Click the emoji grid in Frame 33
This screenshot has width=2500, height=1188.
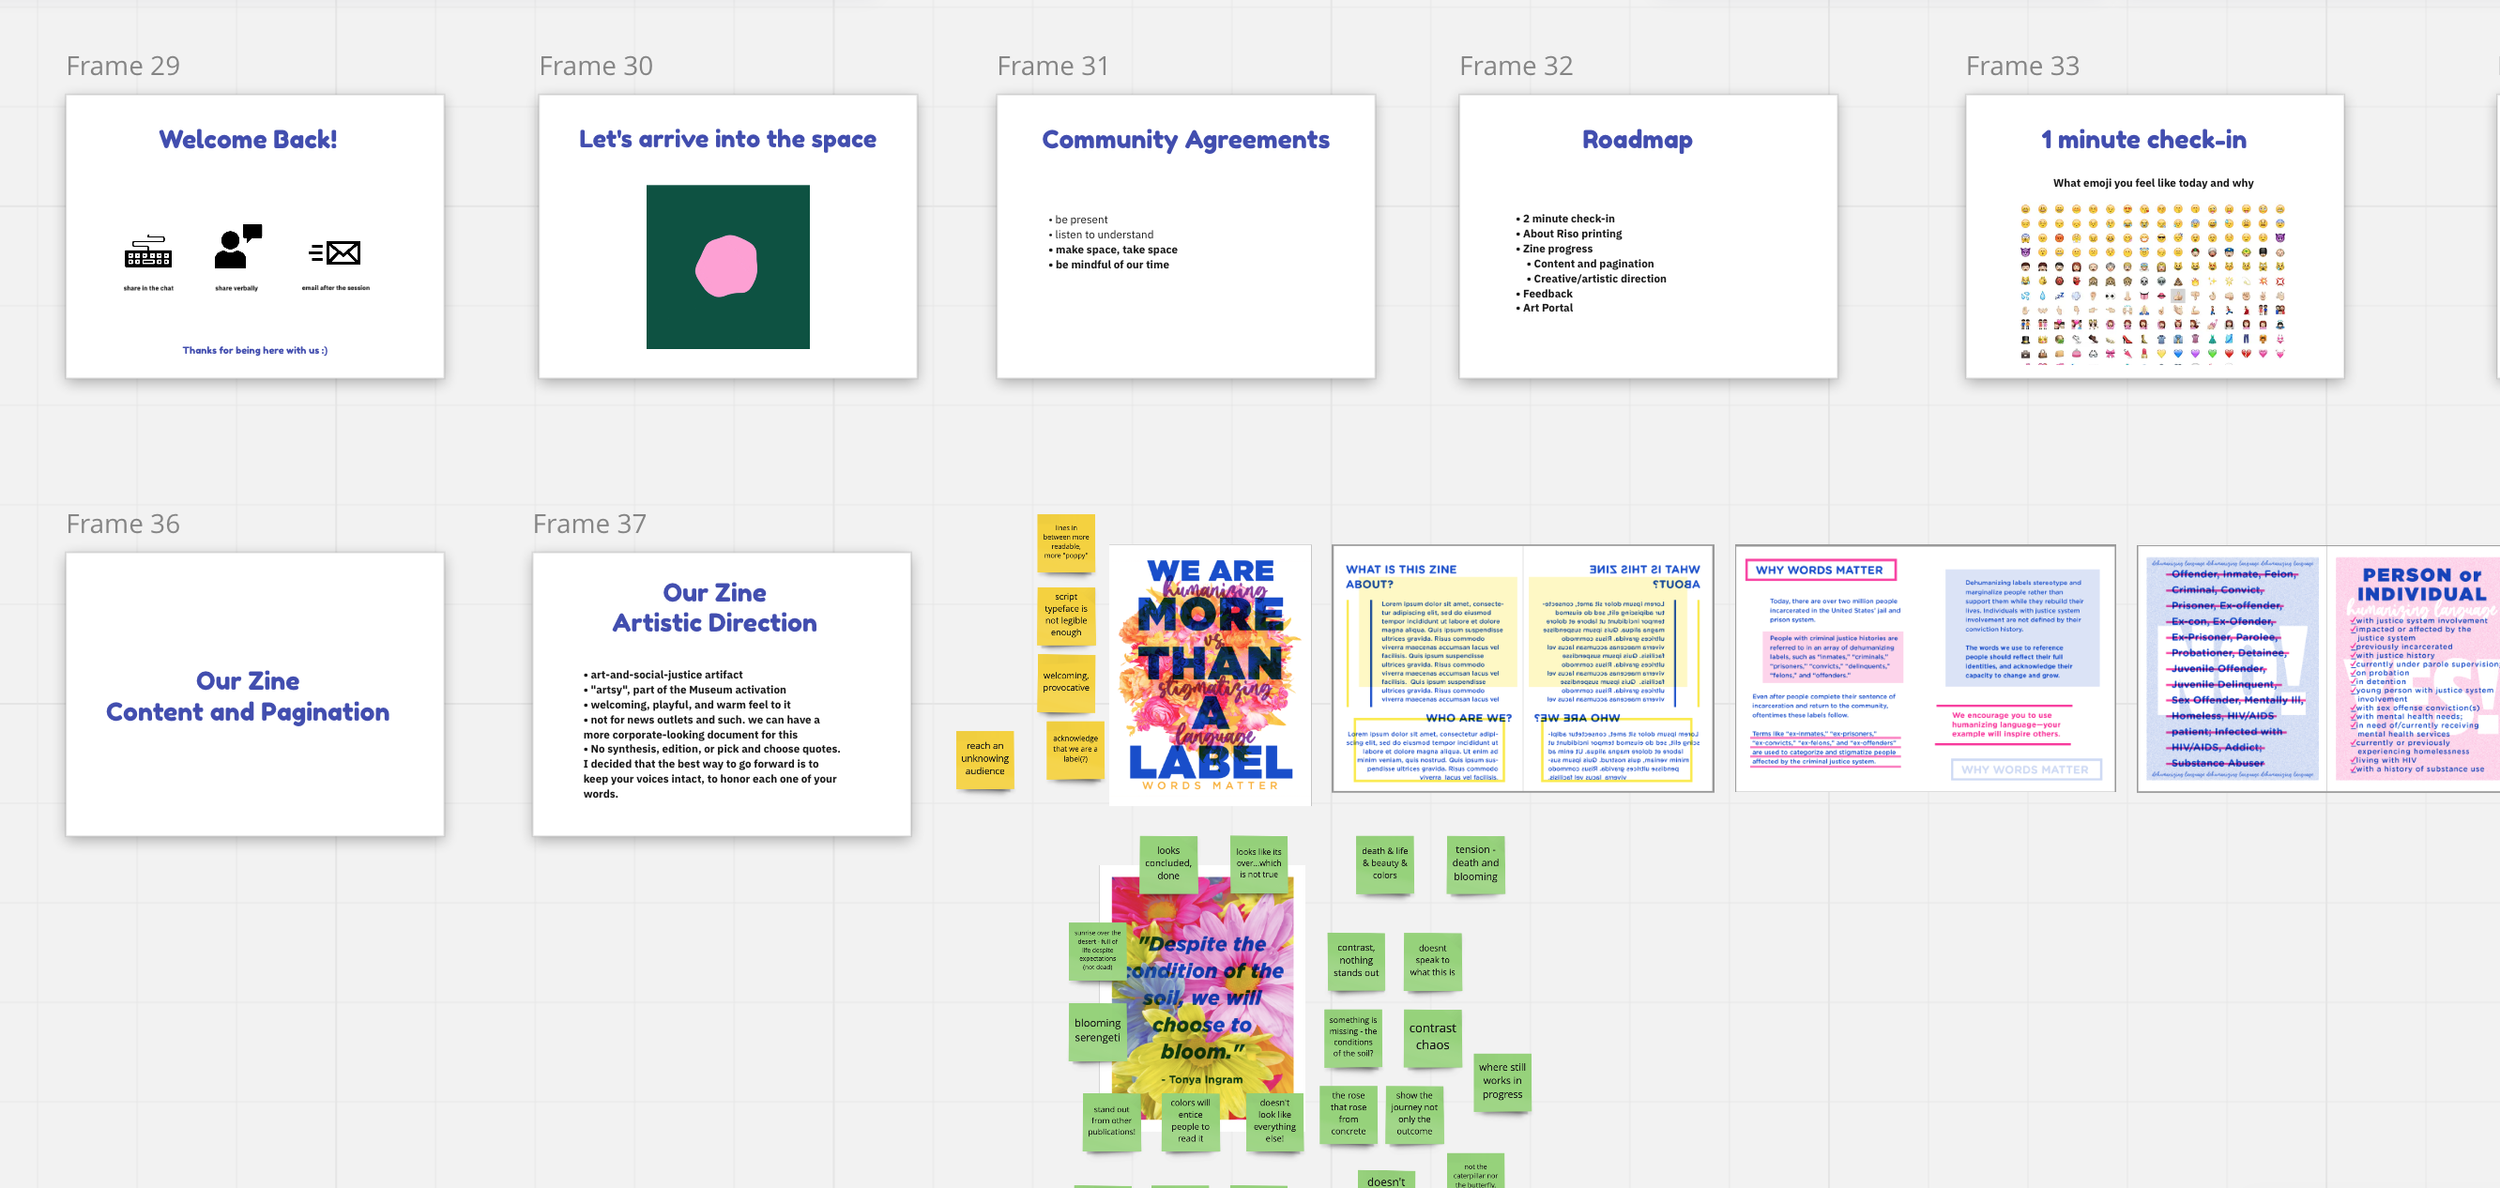pos(2152,282)
